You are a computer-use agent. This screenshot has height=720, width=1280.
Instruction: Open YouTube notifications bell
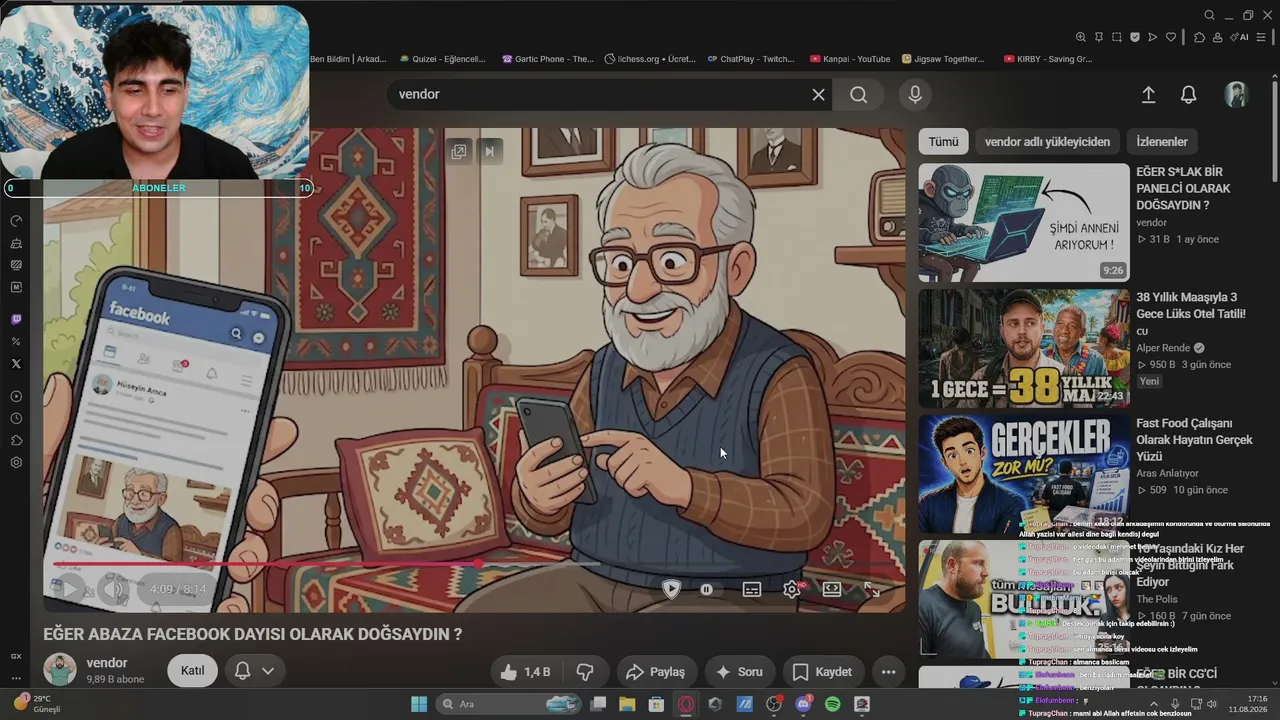pyautogui.click(x=1188, y=94)
